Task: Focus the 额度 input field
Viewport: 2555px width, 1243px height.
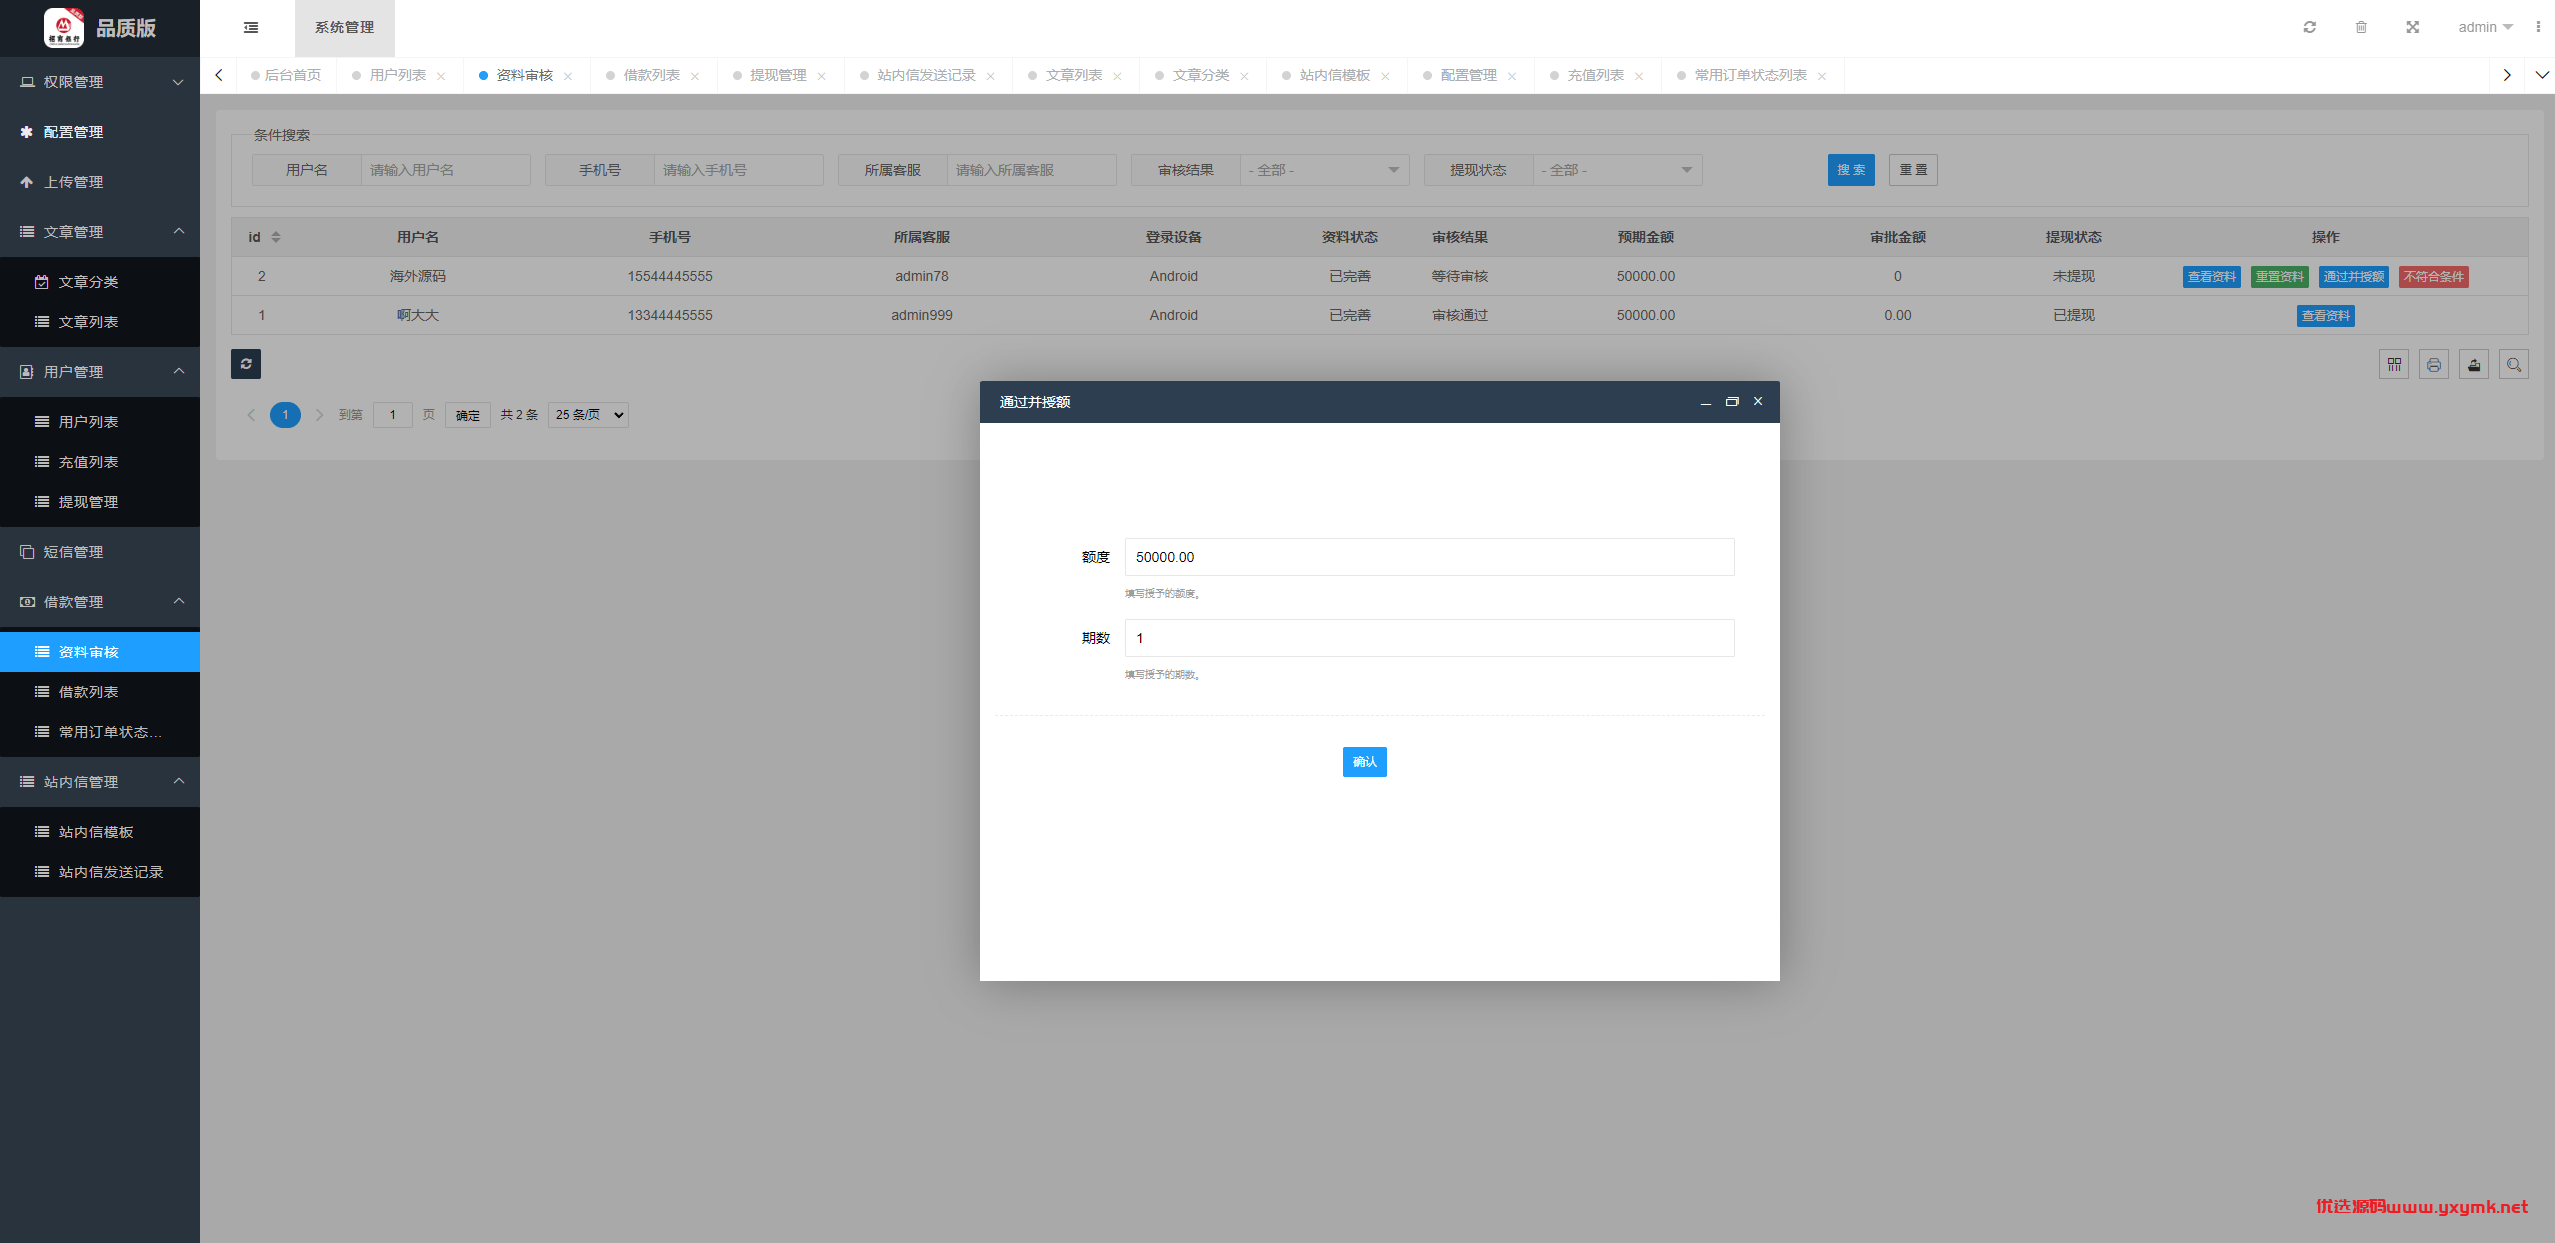Action: [1429, 557]
